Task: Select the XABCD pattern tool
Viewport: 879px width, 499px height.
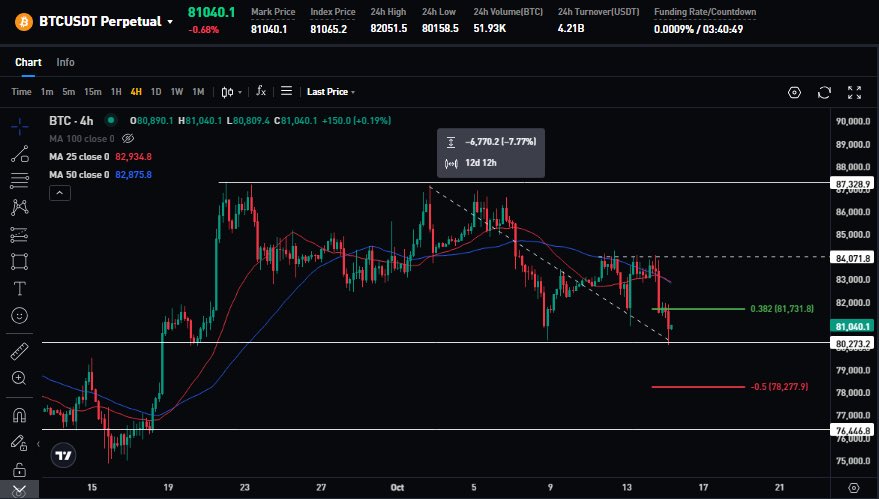Action: point(19,207)
